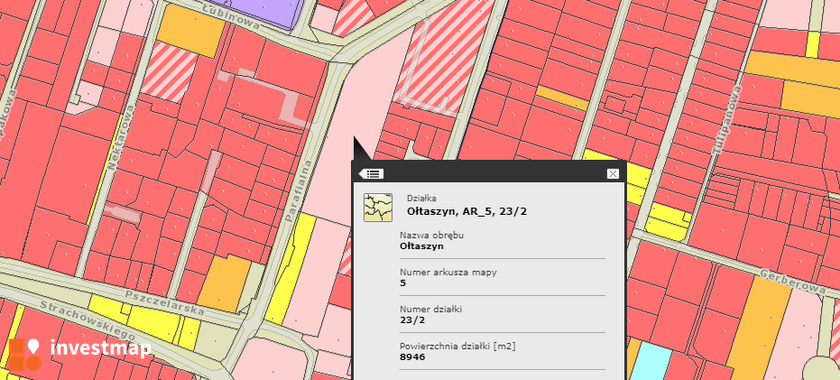Click the list icon in popup header
Image resolution: width=840 pixels, height=380 pixels.
click(x=371, y=174)
